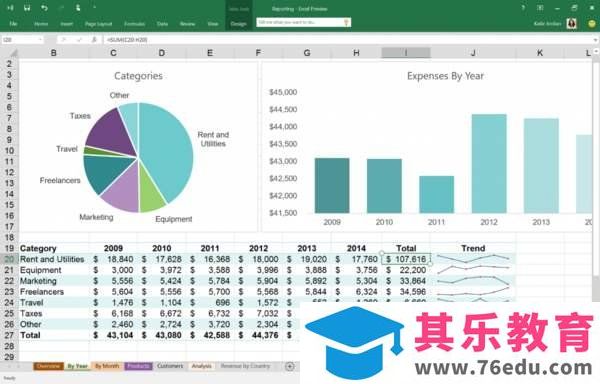Open the View ribbon tab
This screenshot has width=600, height=384.
[212, 24]
